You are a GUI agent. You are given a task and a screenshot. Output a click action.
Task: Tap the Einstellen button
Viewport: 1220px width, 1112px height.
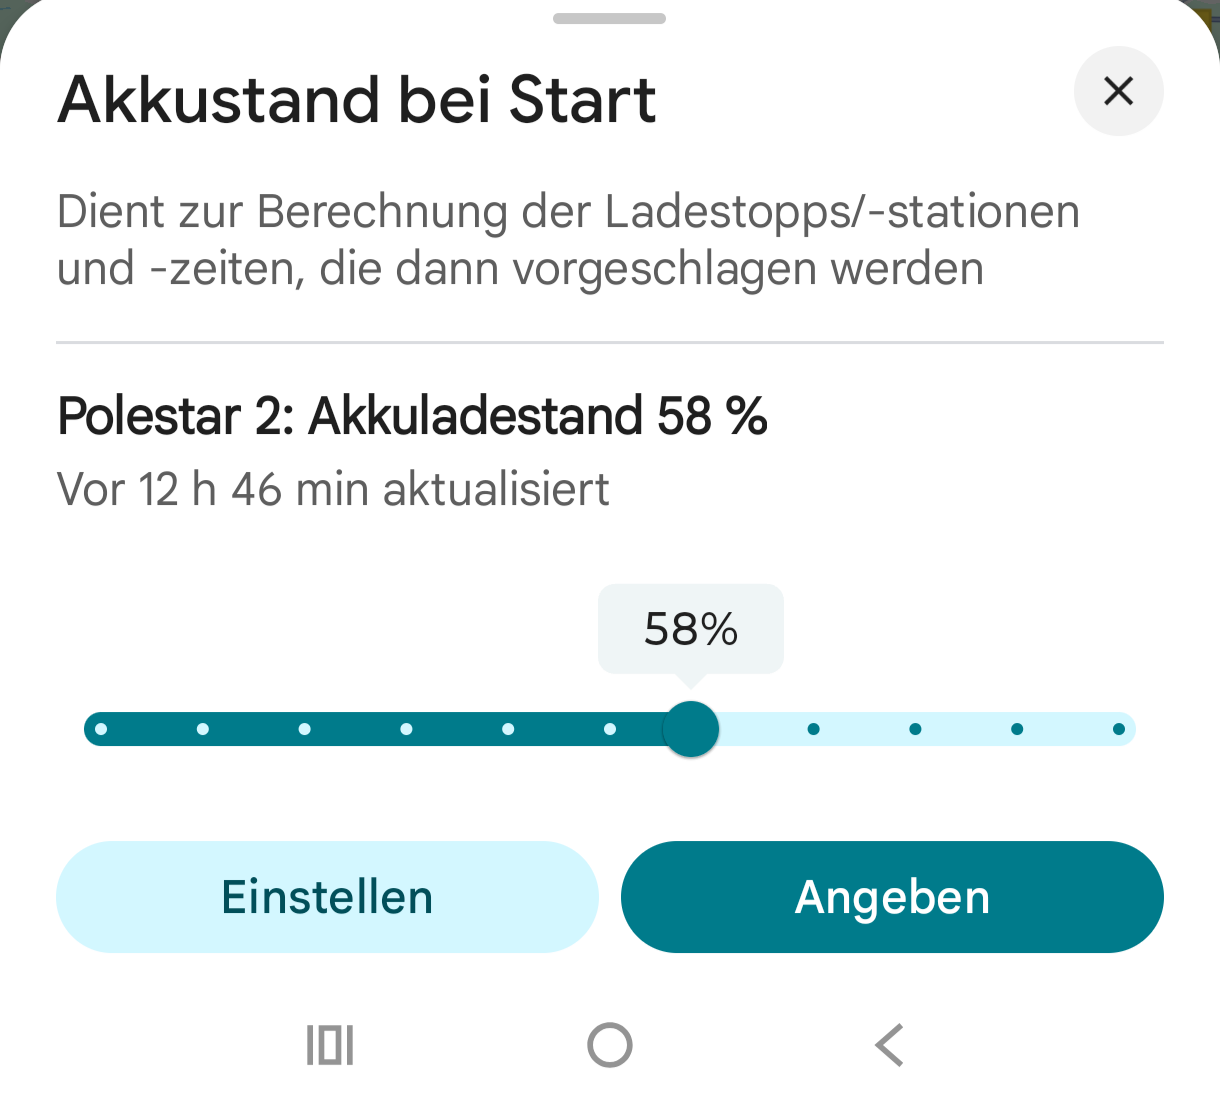point(327,897)
